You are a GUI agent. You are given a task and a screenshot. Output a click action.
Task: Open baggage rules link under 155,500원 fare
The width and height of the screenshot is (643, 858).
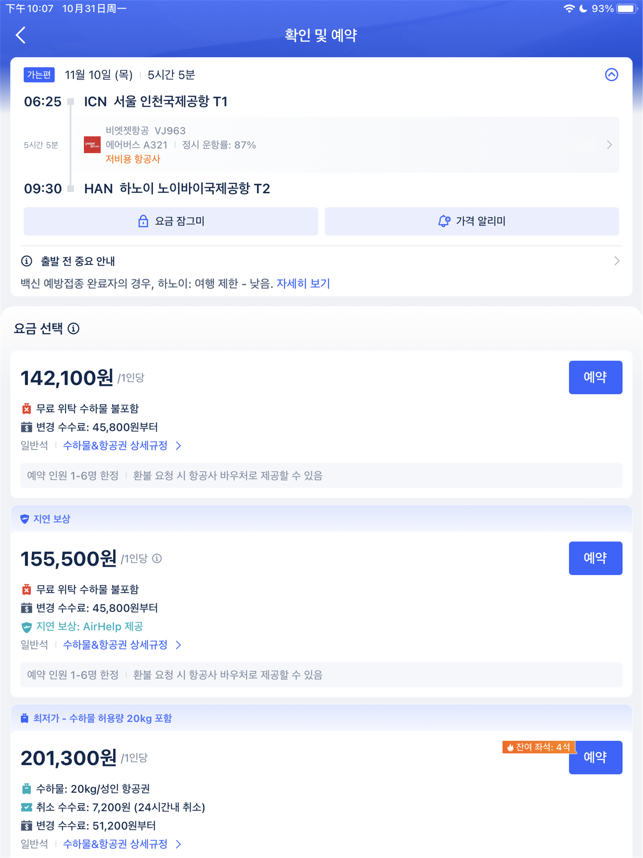122,645
